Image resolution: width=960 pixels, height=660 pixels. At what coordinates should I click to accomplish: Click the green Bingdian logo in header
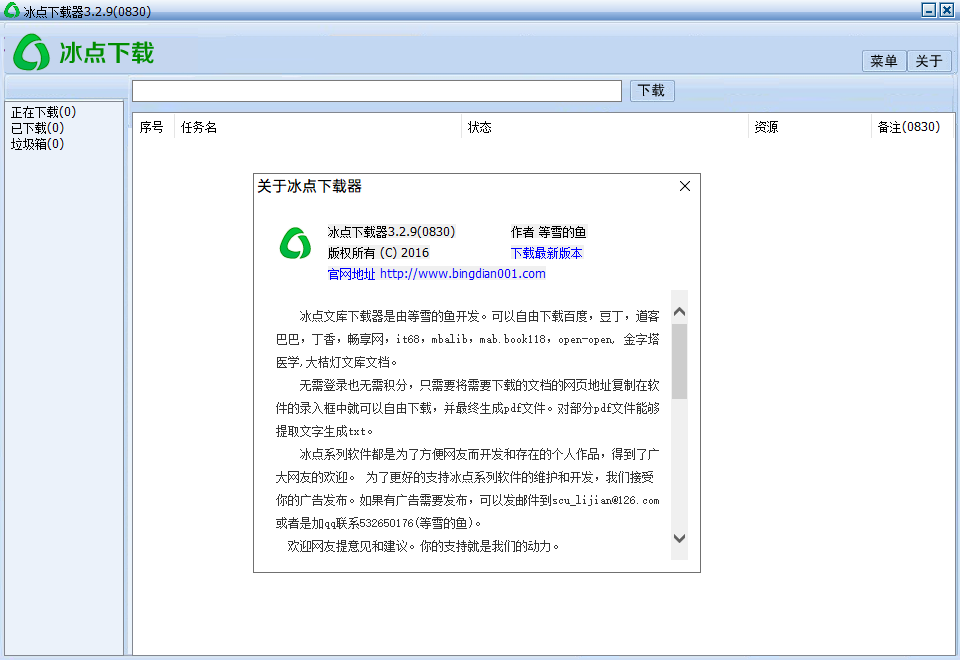(31, 52)
